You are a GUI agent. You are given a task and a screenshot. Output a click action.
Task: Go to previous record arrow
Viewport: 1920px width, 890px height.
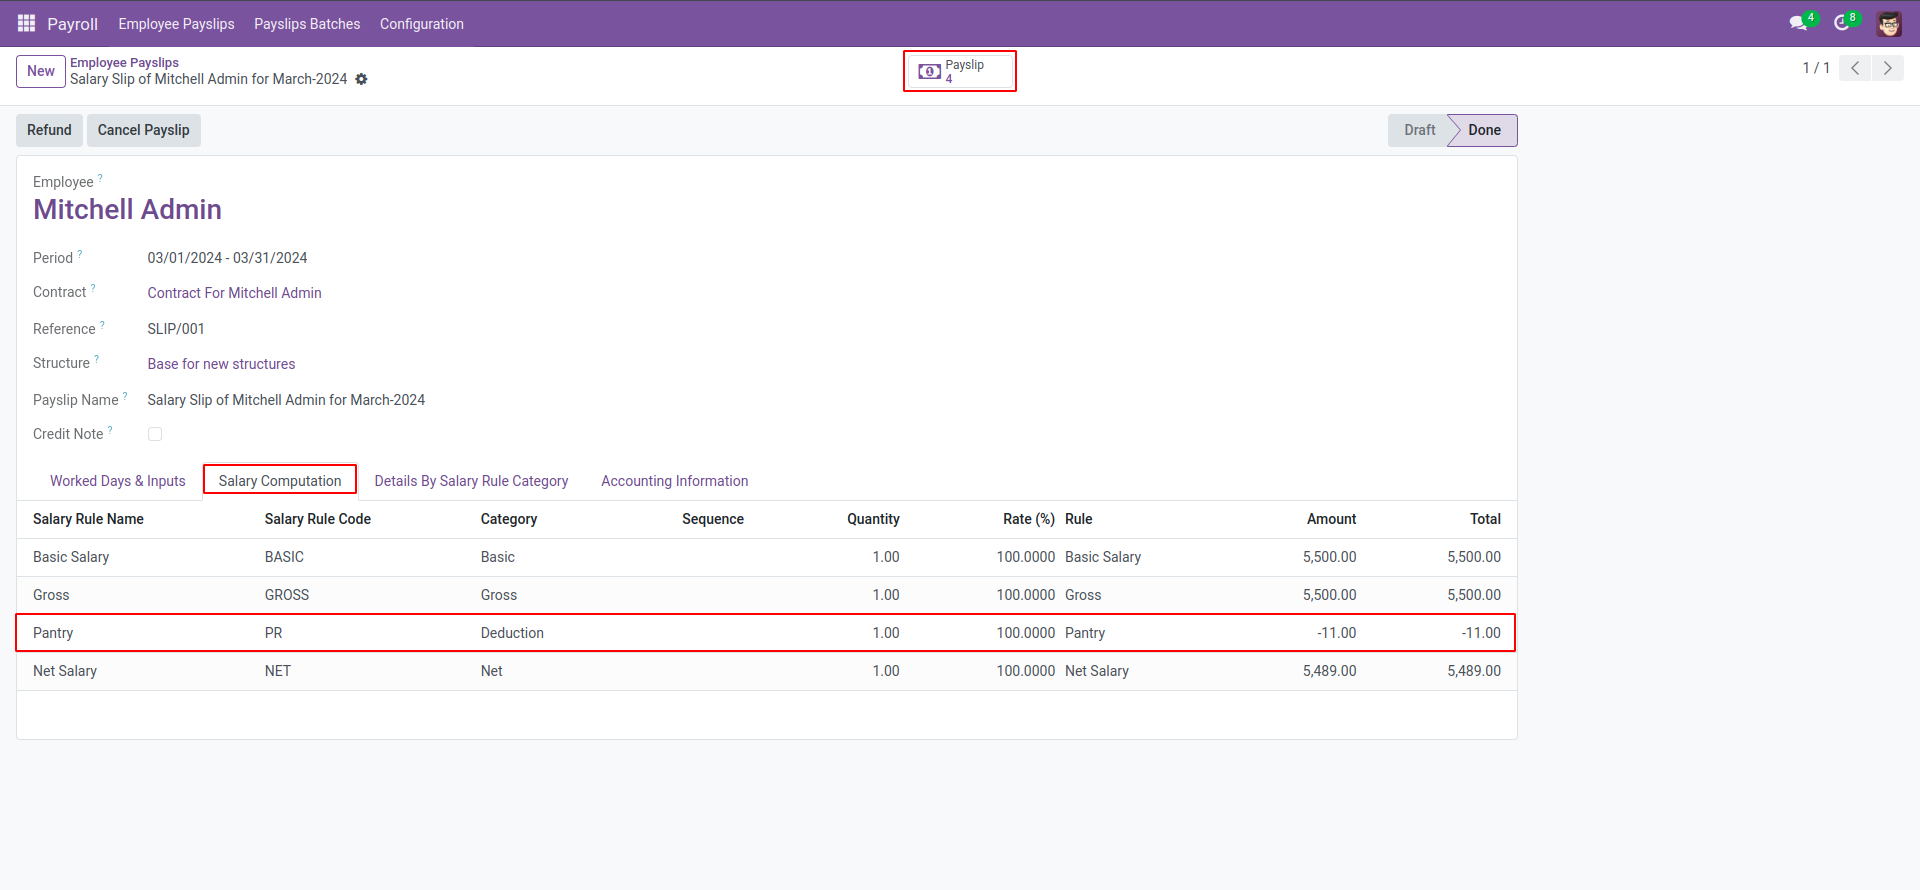1855,68
